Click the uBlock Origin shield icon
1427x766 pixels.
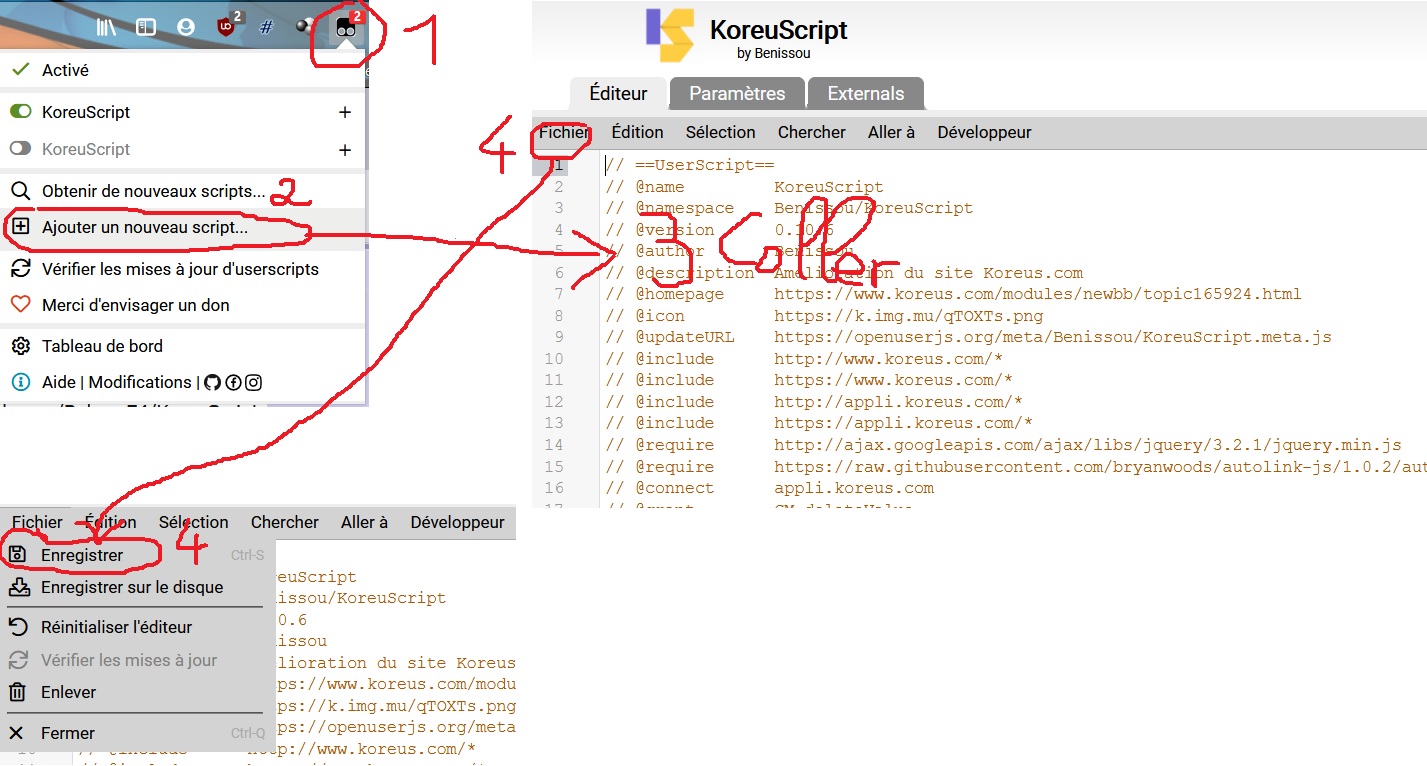[x=226, y=28]
